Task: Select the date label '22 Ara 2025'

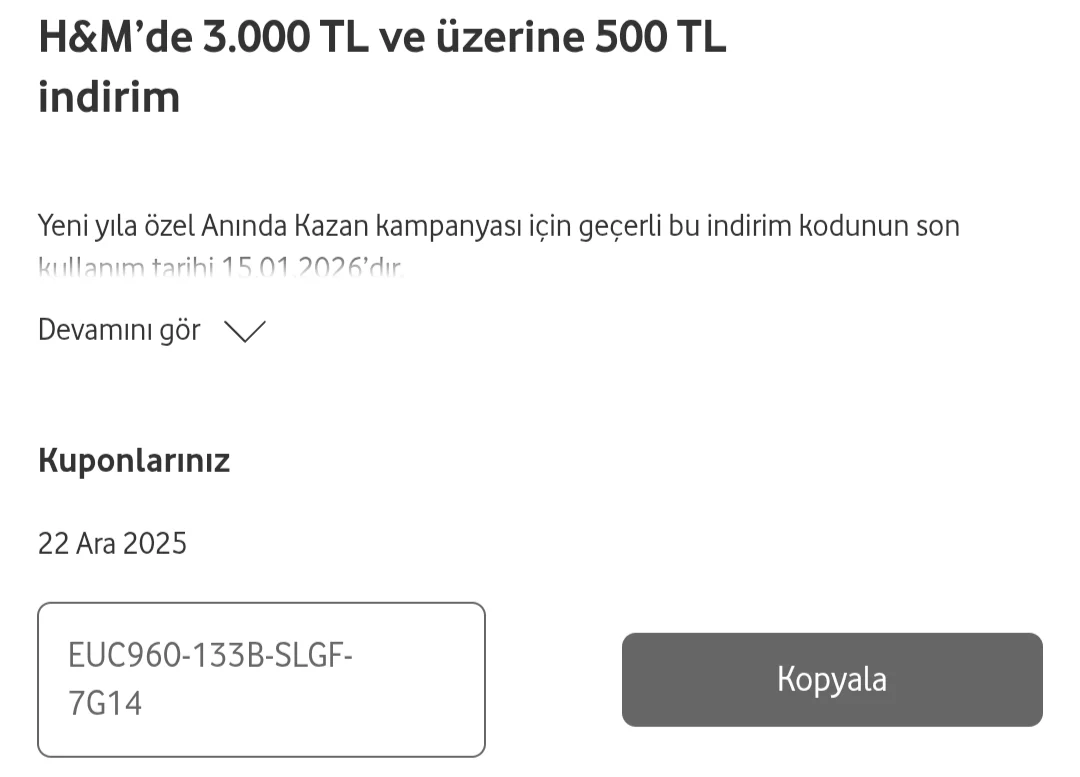Action: pos(111,543)
